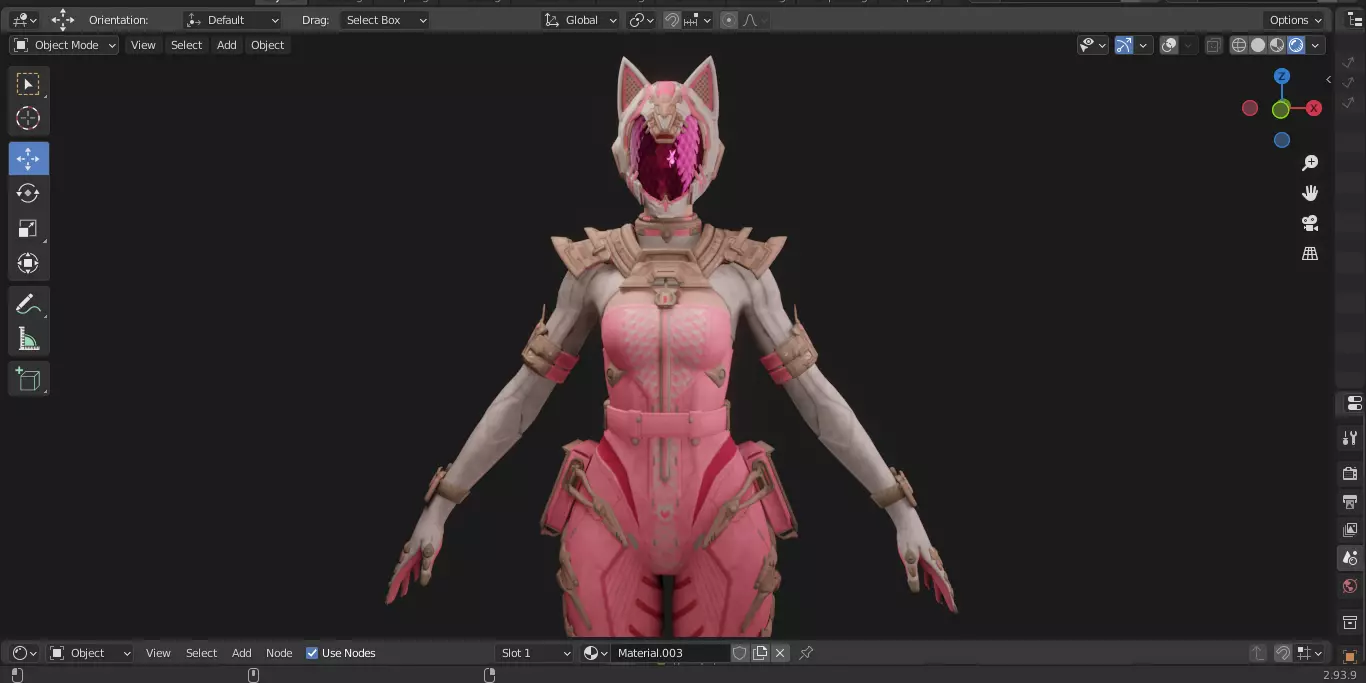
Task: Open the snapping elements dropdown
Action: pos(700,20)
